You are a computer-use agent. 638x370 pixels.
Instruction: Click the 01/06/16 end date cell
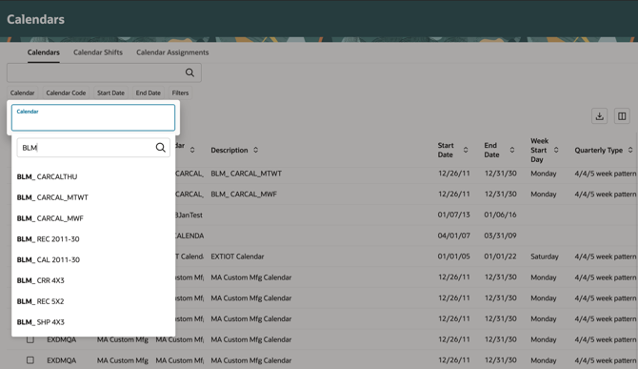coord(500,215)
